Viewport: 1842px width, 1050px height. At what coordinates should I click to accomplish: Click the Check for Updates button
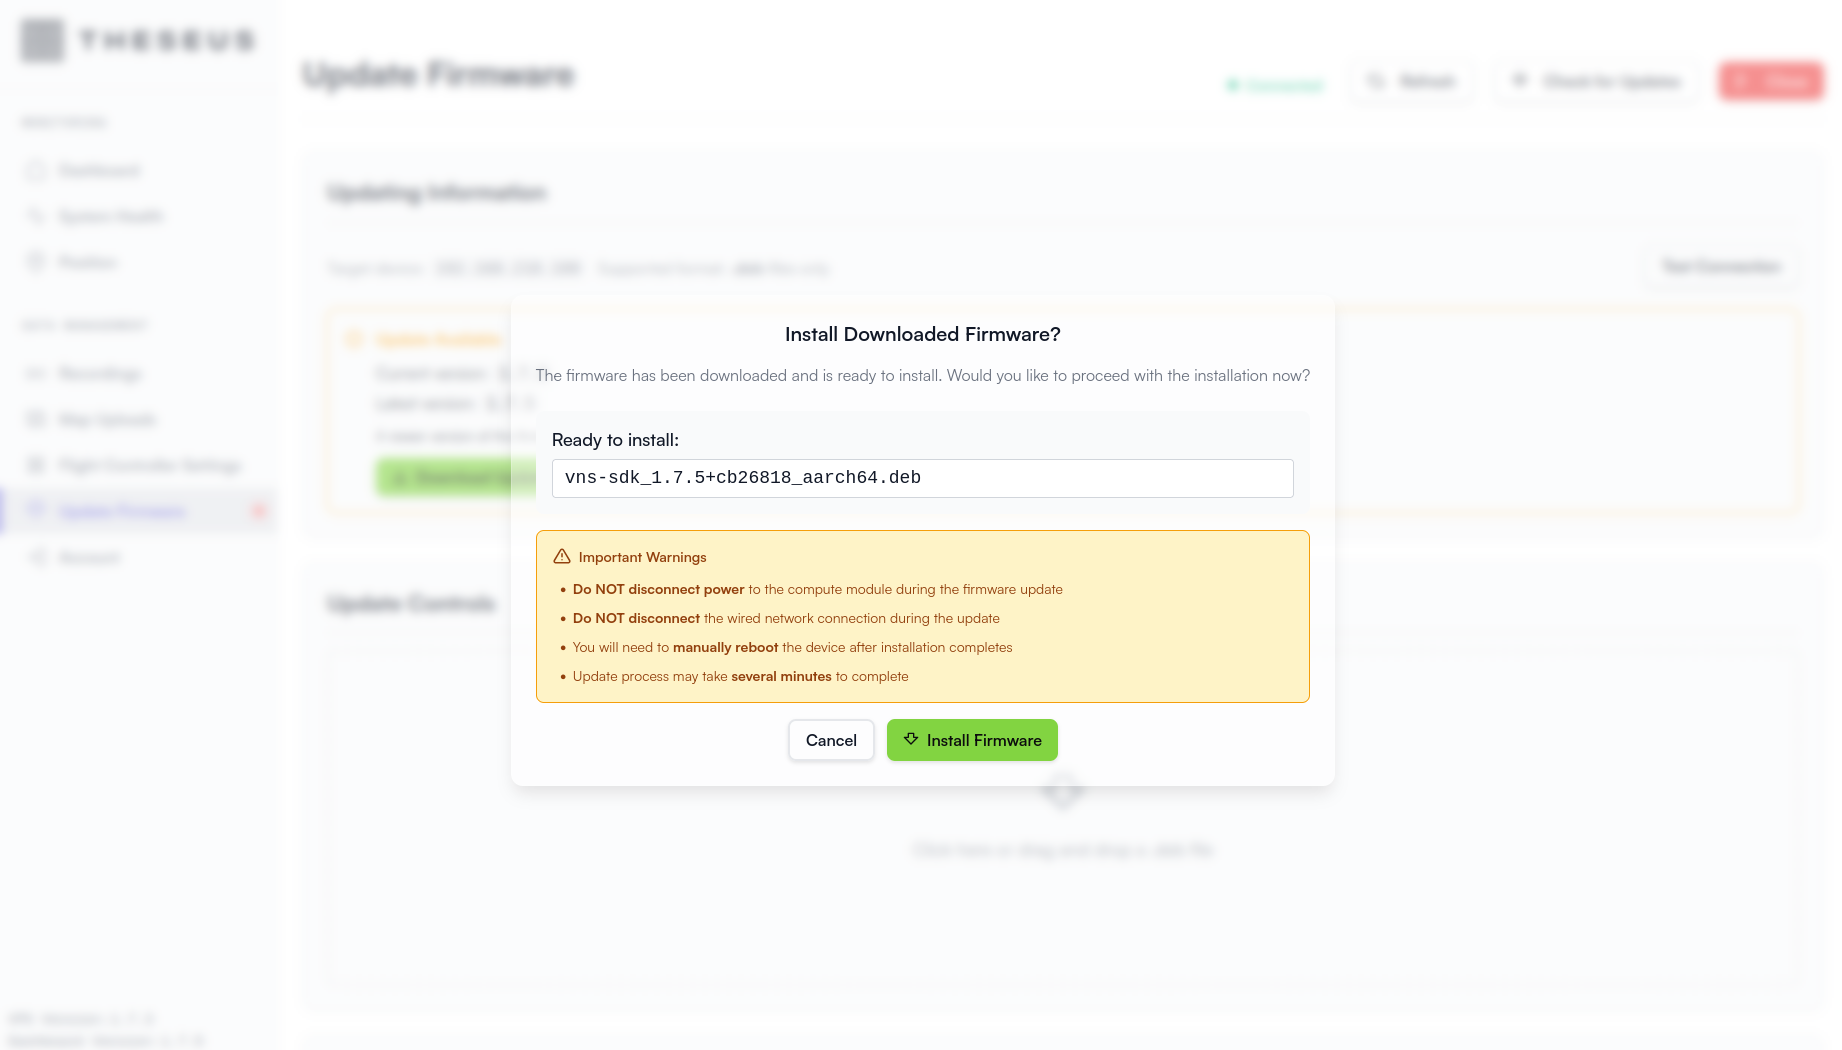(1597, 81)
